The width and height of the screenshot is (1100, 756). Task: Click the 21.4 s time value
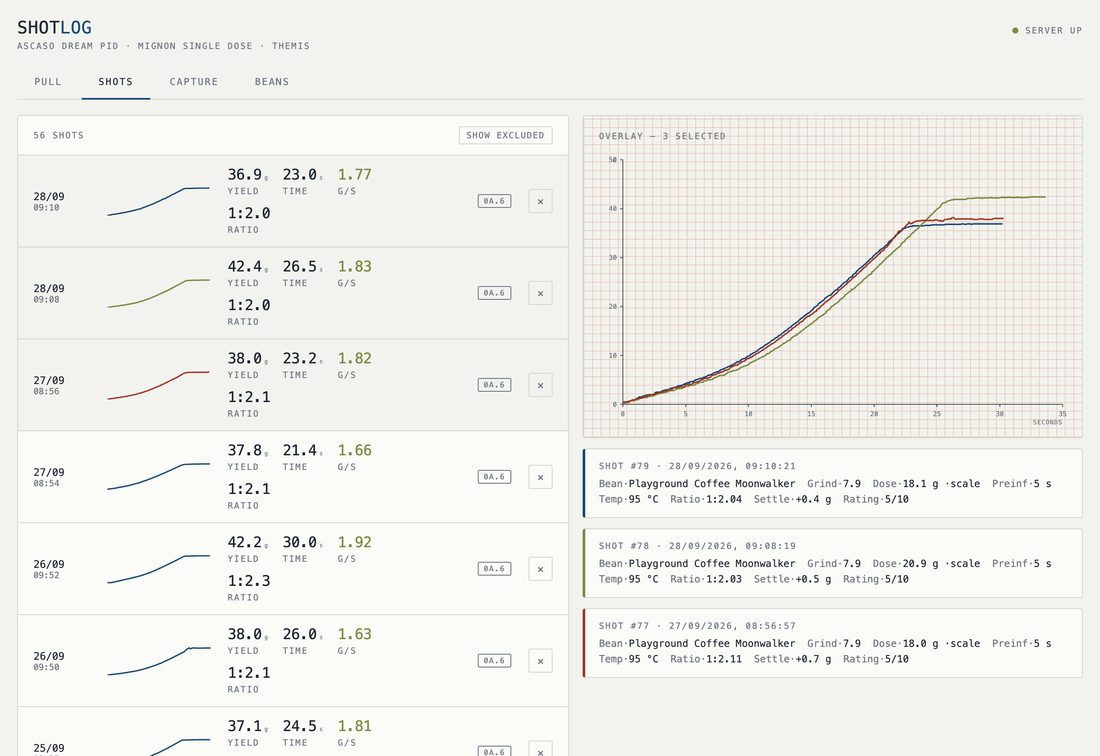(x=300, y=450)
